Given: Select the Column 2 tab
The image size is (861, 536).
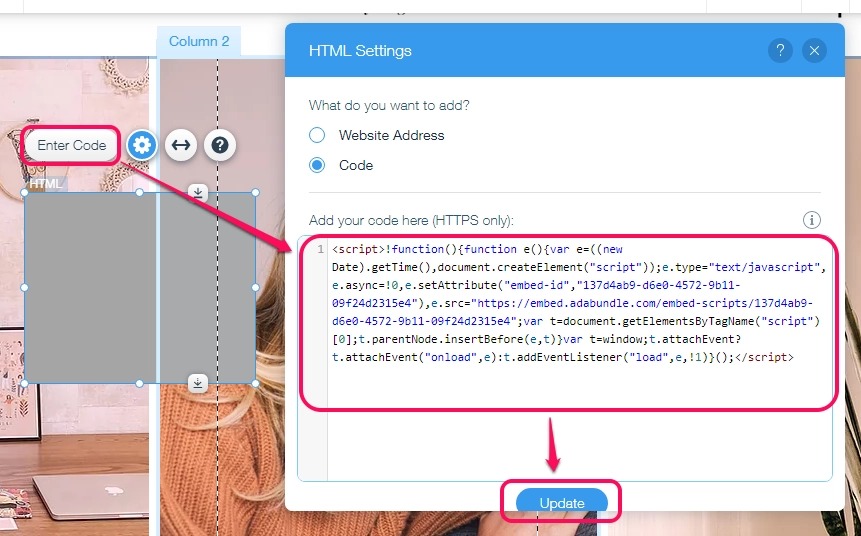Looking at the screenshot, I should tap(199, 41).
